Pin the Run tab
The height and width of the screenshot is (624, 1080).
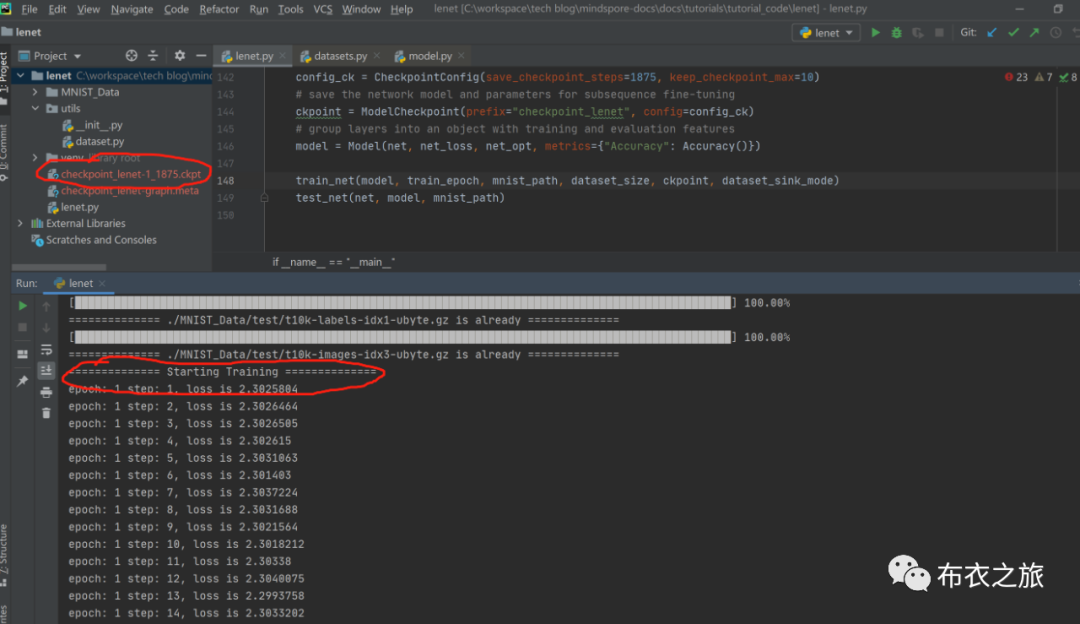point(22,381)
